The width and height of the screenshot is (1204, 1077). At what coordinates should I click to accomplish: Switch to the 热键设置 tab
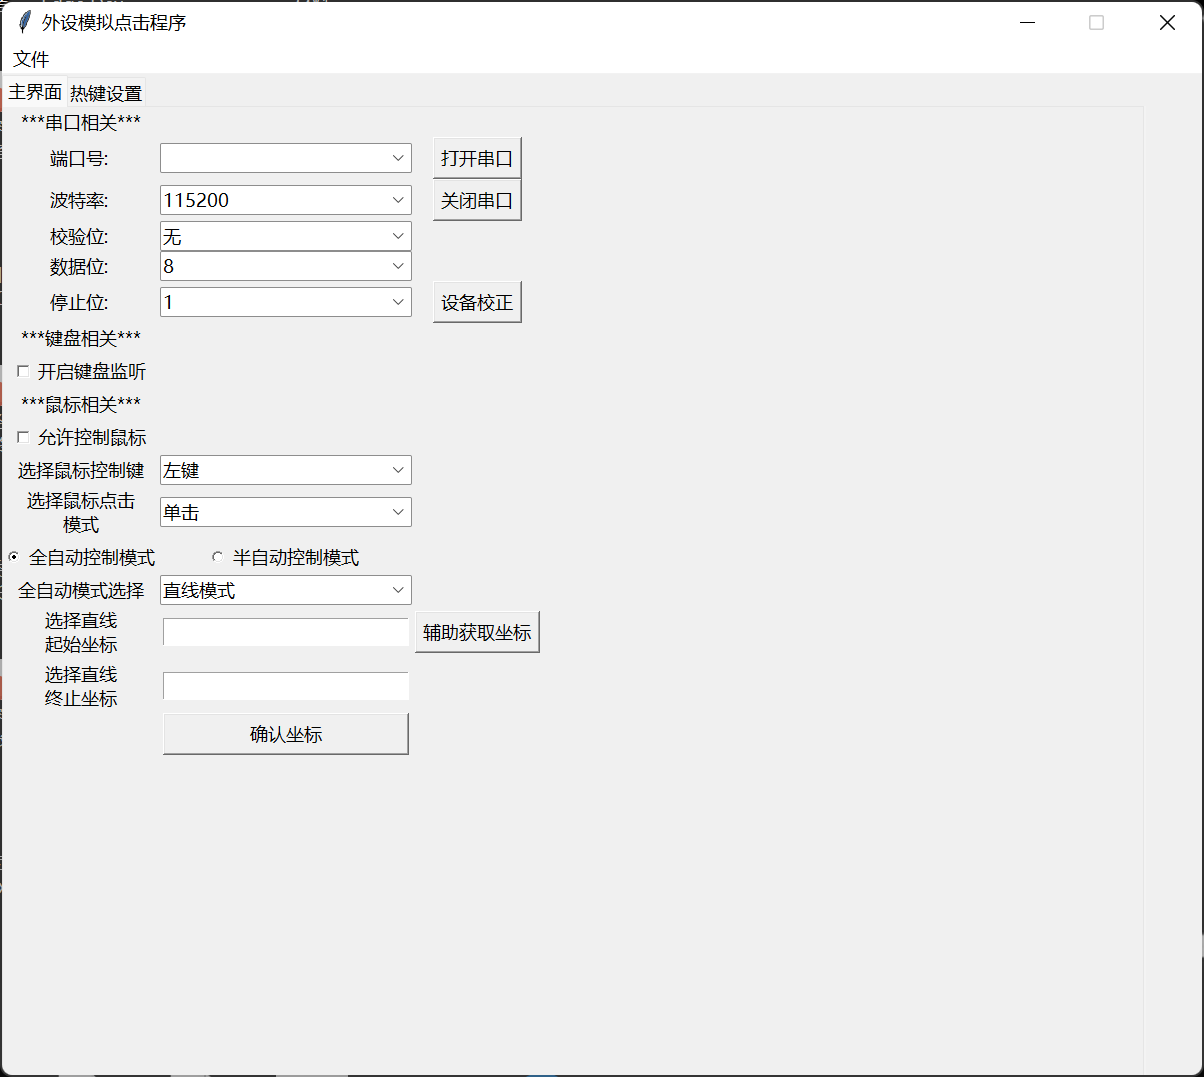tap(105, 92)
